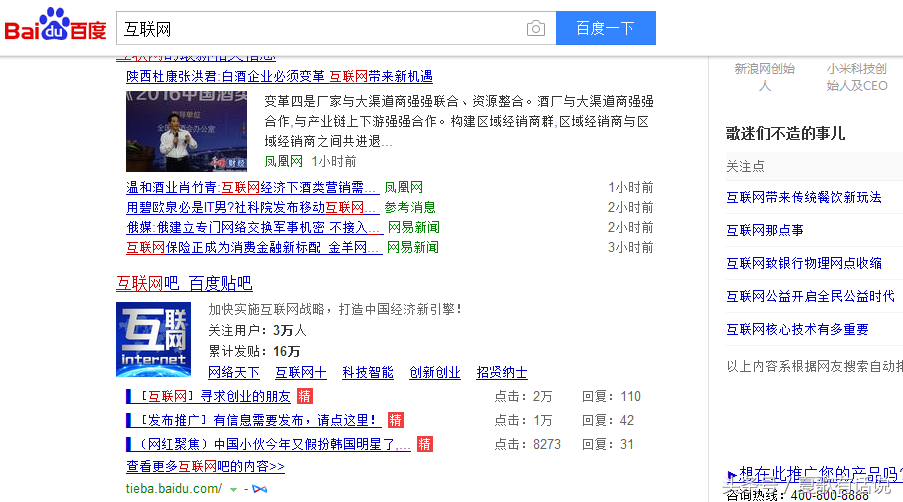Open sidebar link 互联网致银行物理网点收缩
Image resolution: width=903 pixels, height=502 pixels.
(804, 263)
